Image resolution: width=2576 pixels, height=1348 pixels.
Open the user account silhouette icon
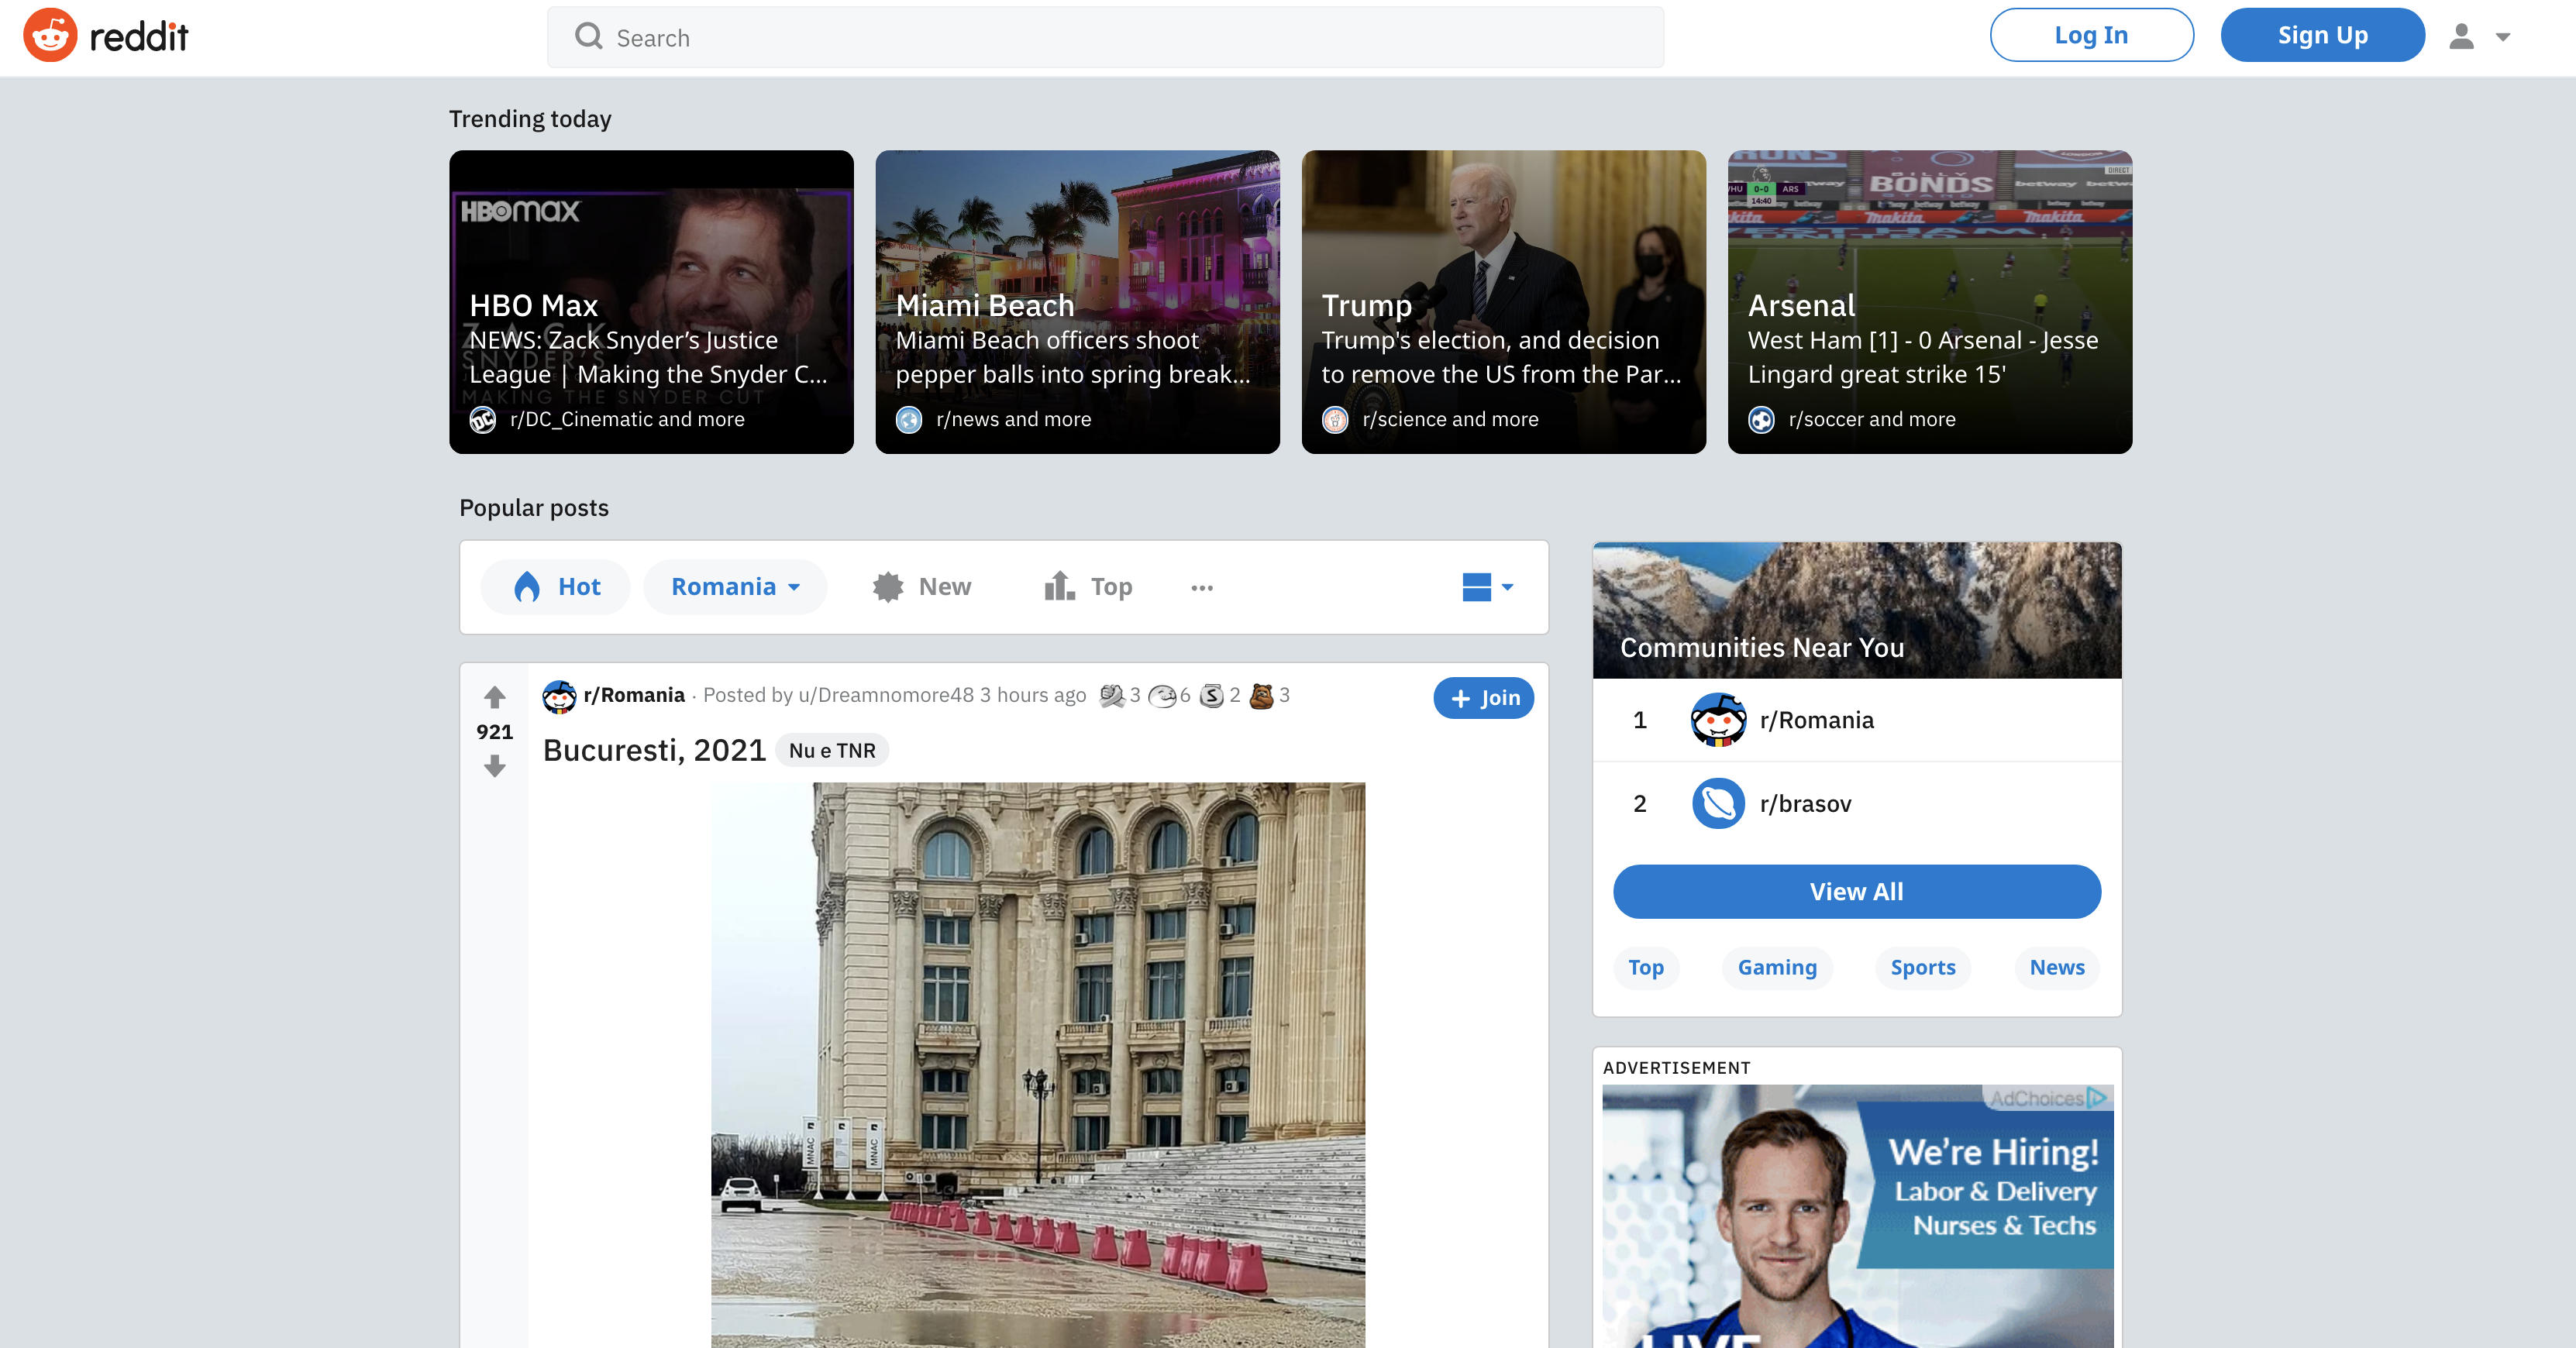2461,37
